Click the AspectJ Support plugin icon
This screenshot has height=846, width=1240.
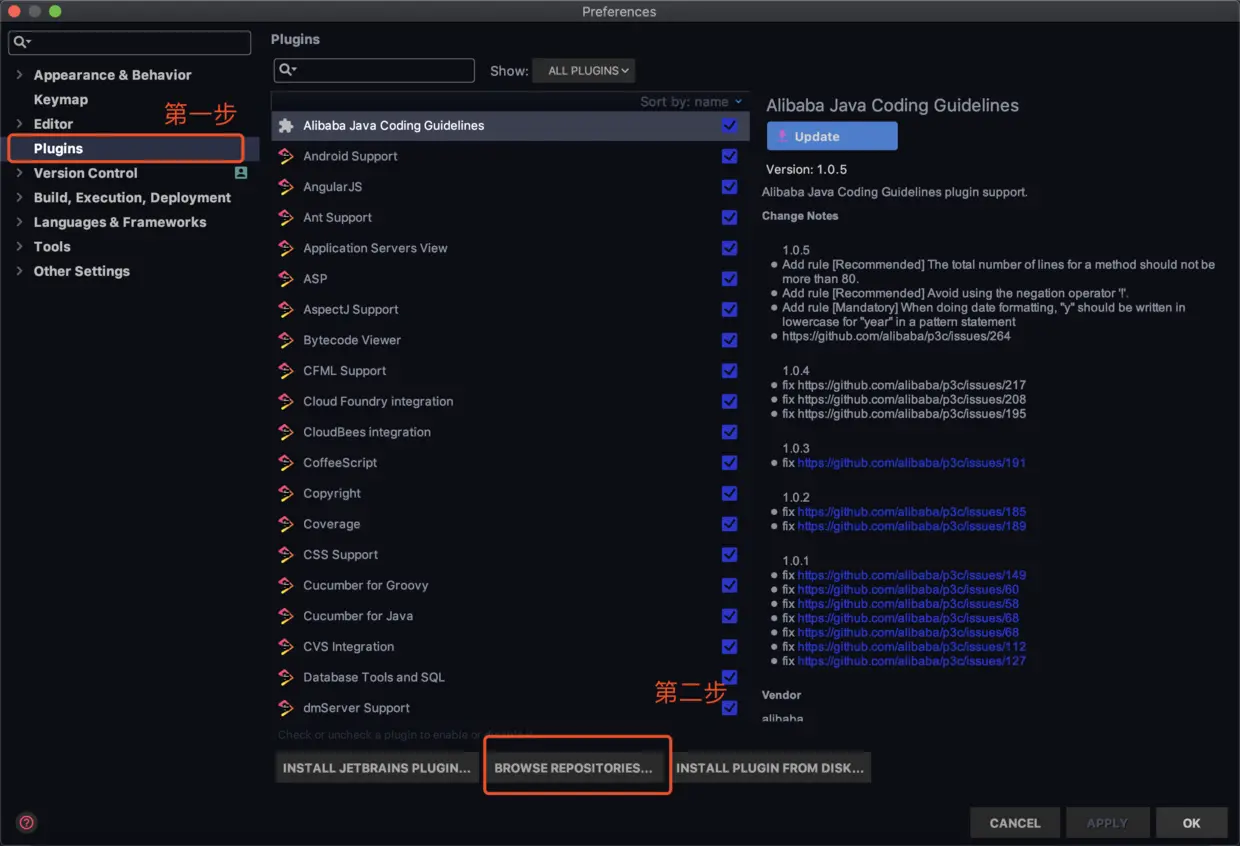point(286,310)
